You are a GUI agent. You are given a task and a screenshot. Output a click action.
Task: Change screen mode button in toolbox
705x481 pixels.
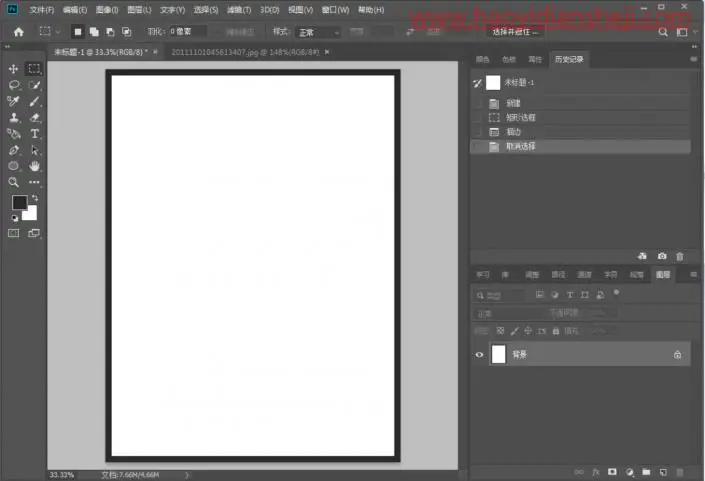pos(34,233)
